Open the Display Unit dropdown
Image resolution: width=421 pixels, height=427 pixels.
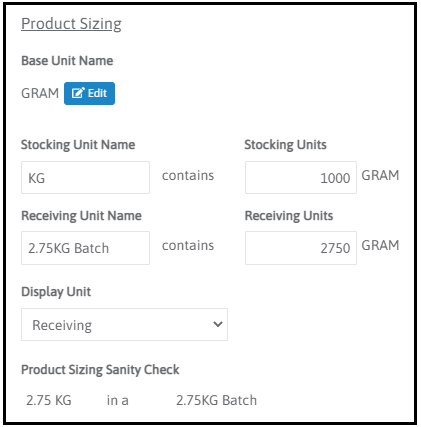pyautogui.click(x=124, y=324)
